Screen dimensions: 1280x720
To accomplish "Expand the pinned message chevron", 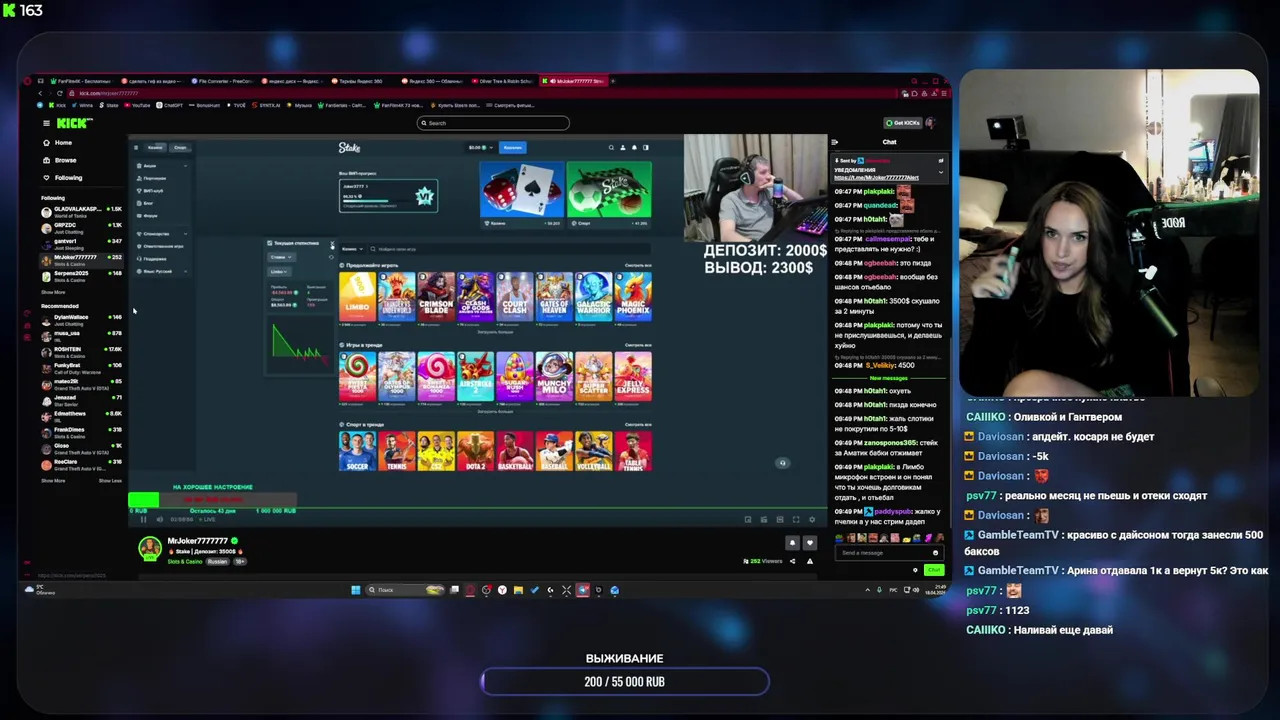I will coord(941,172).
